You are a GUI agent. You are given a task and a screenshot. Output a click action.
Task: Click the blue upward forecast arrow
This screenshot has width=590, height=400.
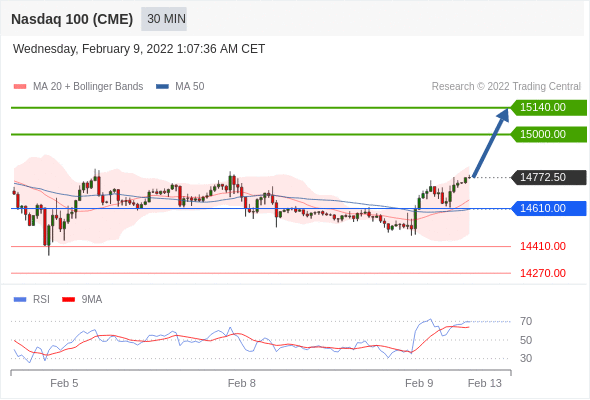click(491, 143)
